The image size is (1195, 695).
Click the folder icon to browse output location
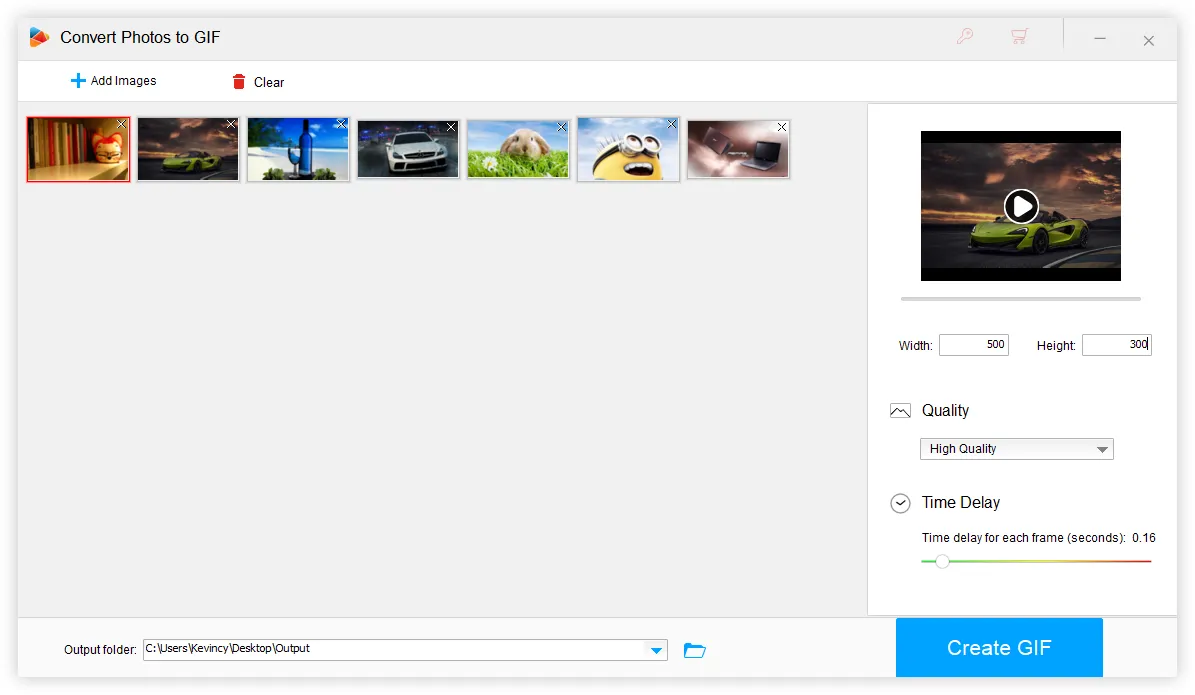tap(694, 649)
